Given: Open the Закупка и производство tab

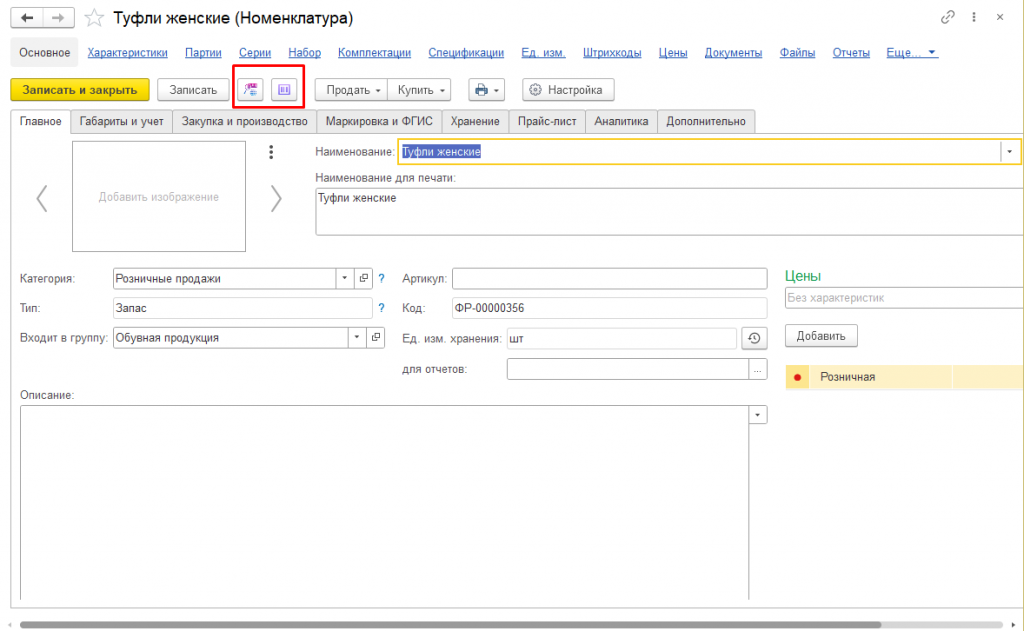Looking at the screenshot, I should [x=244, y=121].
